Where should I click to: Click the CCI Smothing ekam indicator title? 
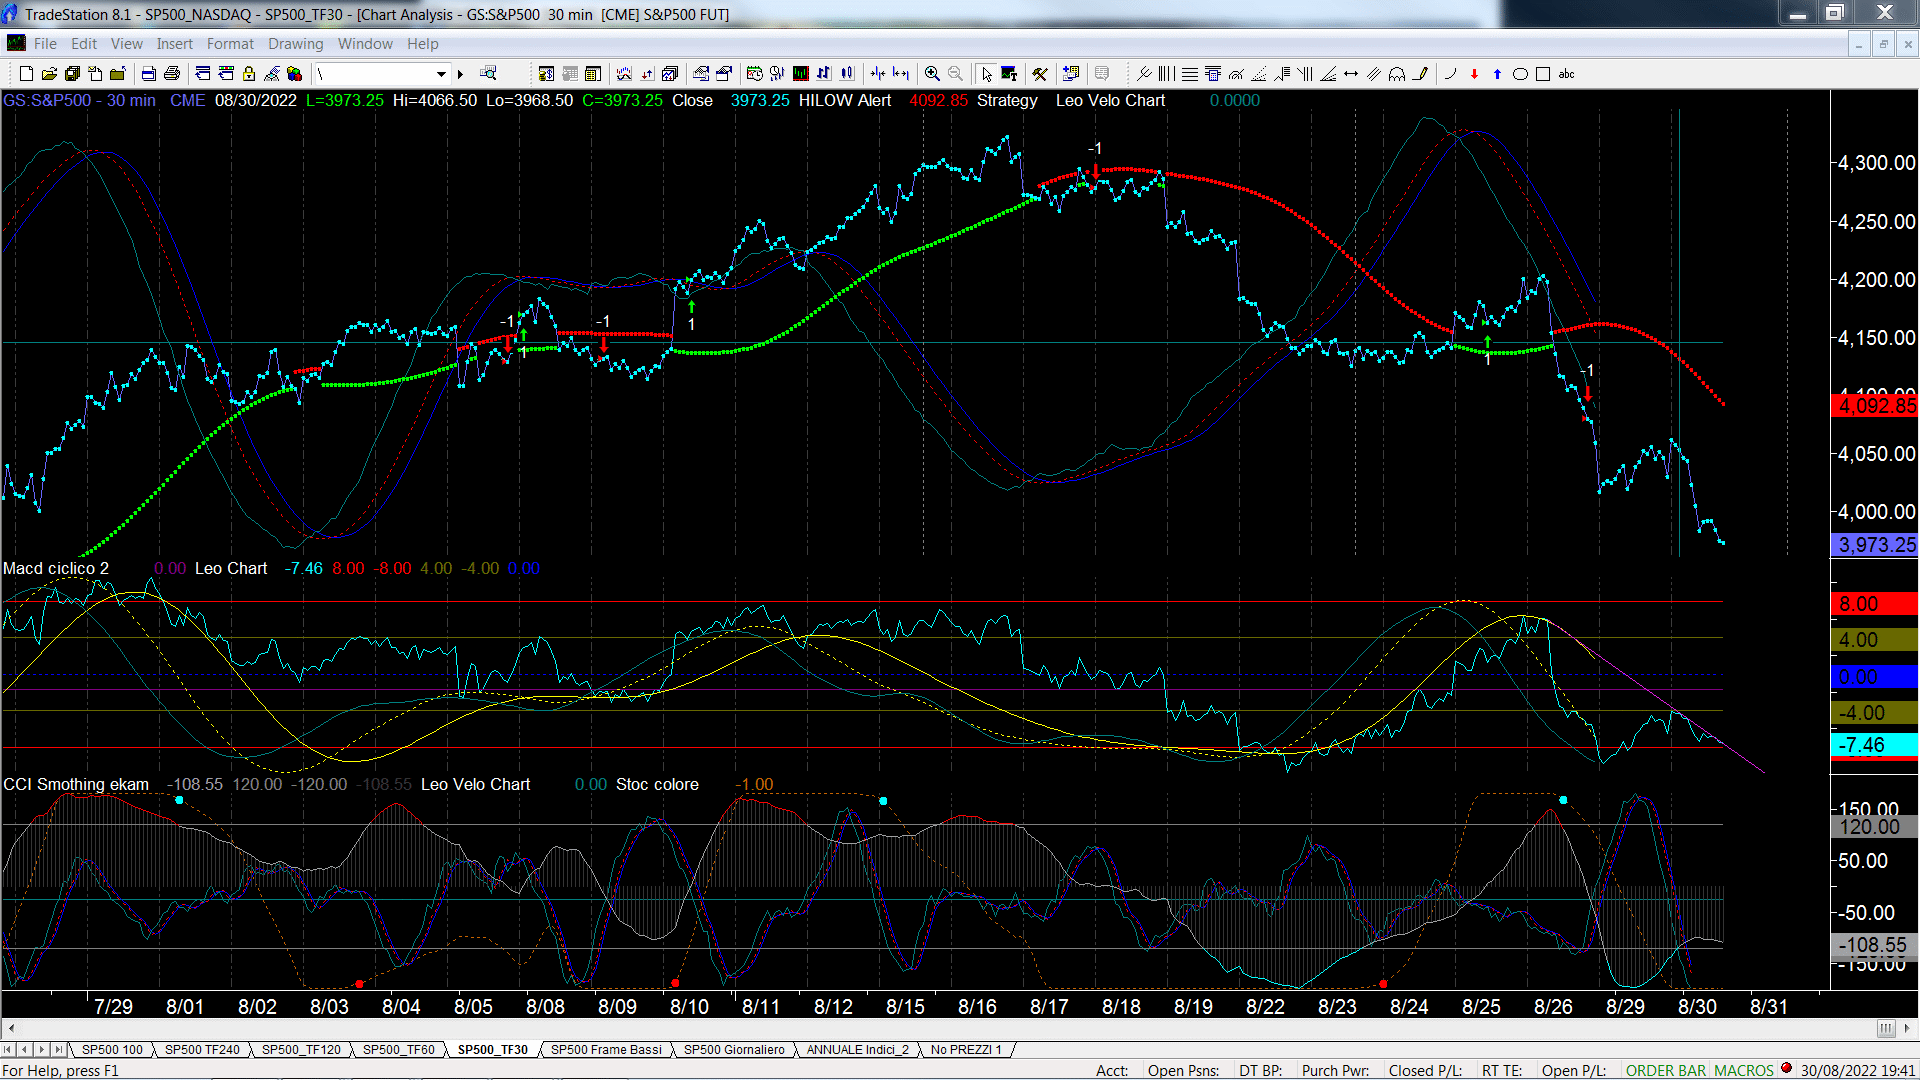pos(76,785)
